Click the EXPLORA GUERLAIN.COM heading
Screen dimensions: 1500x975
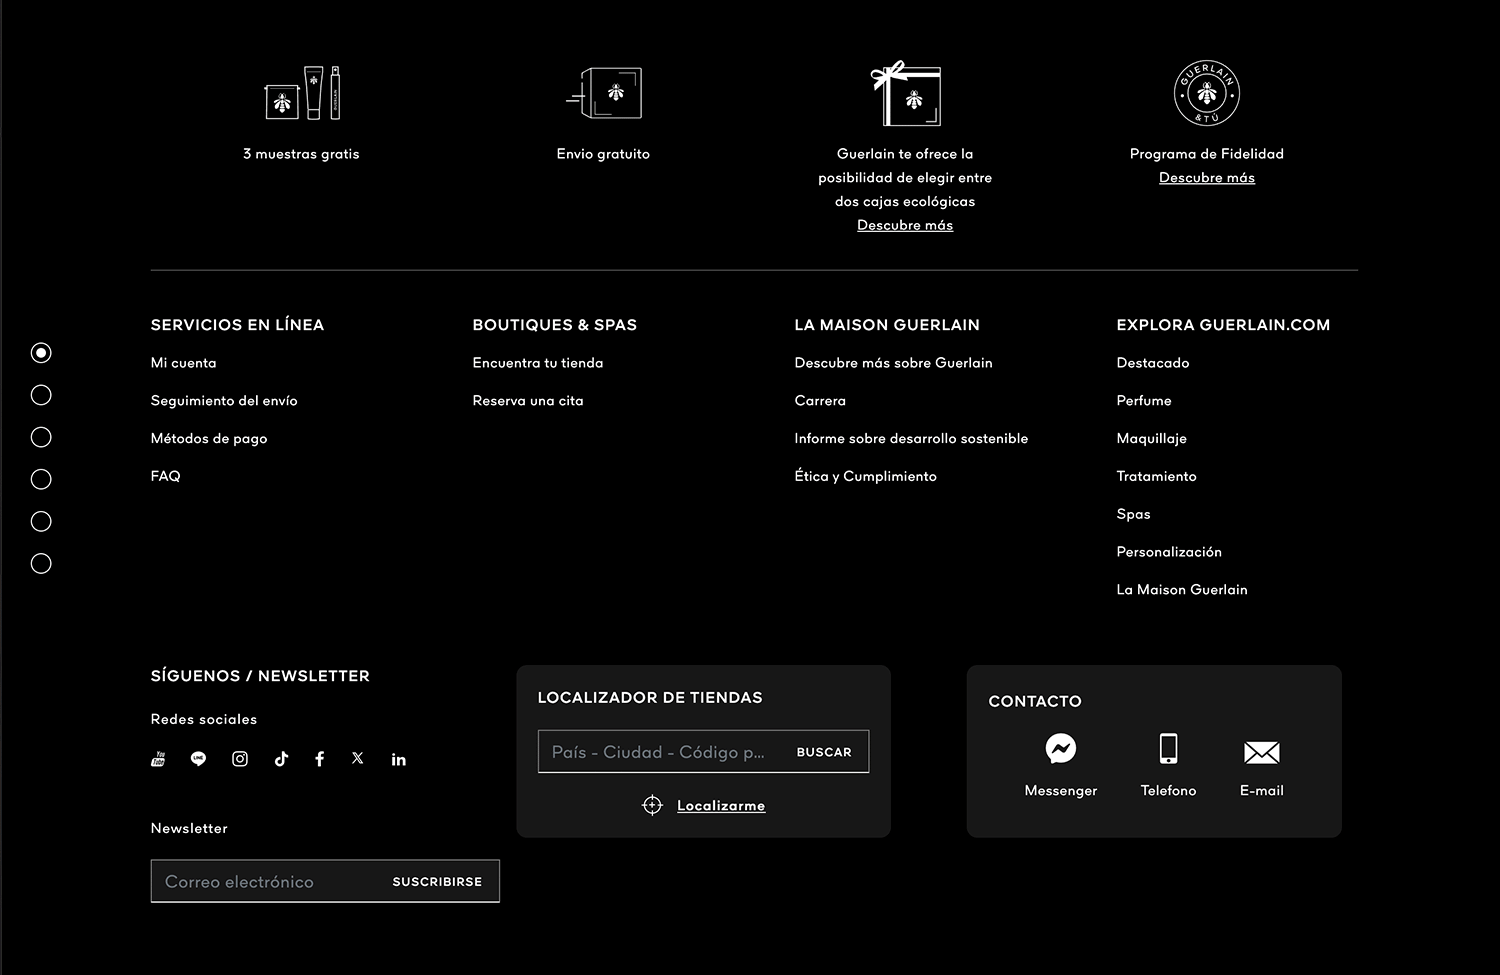1223,324
